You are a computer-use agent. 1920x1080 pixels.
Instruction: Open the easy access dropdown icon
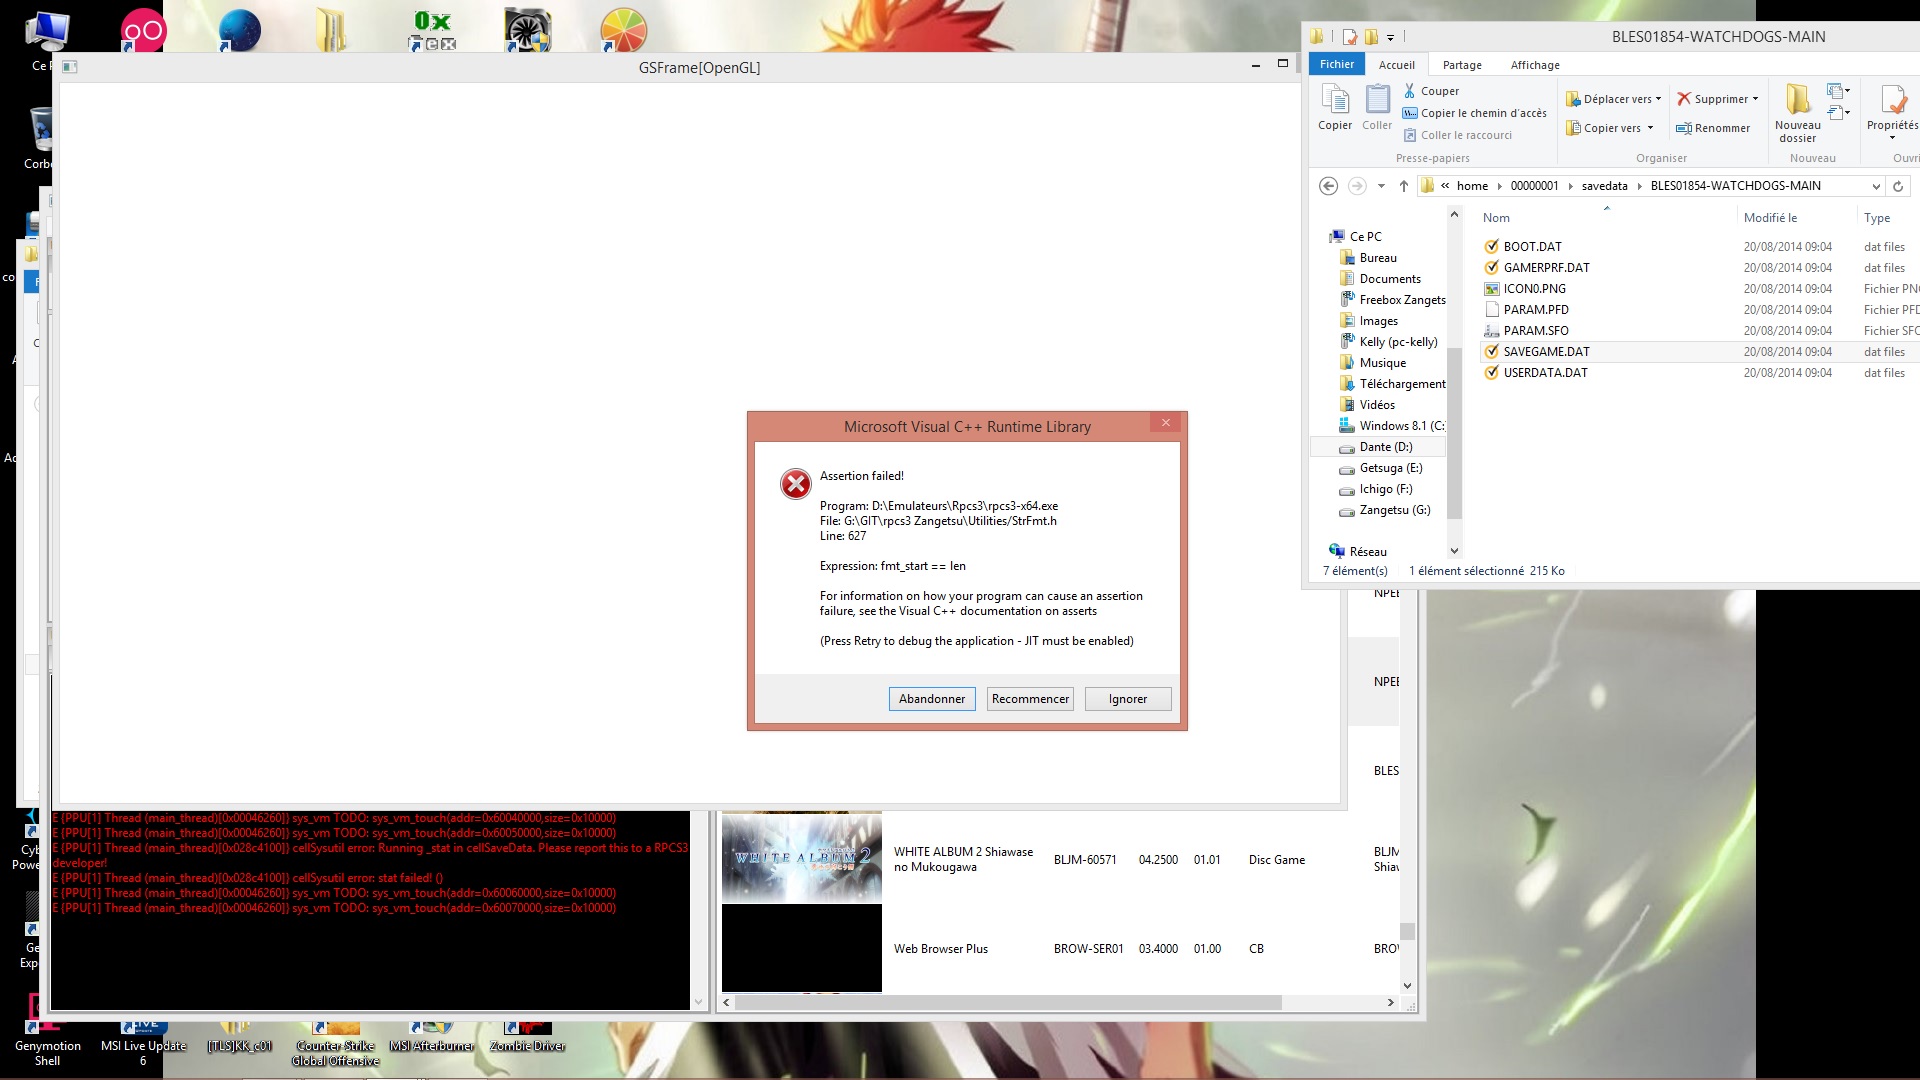1838,113
